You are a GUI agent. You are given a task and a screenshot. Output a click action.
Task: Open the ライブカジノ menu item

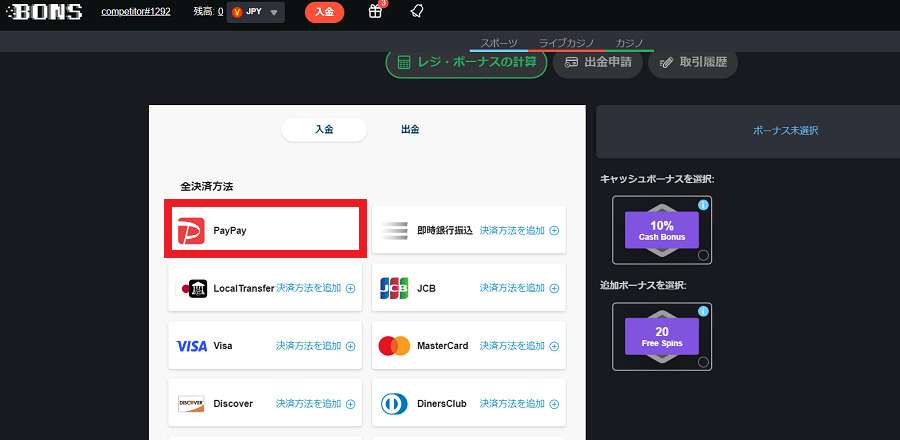tap(567, 44)
